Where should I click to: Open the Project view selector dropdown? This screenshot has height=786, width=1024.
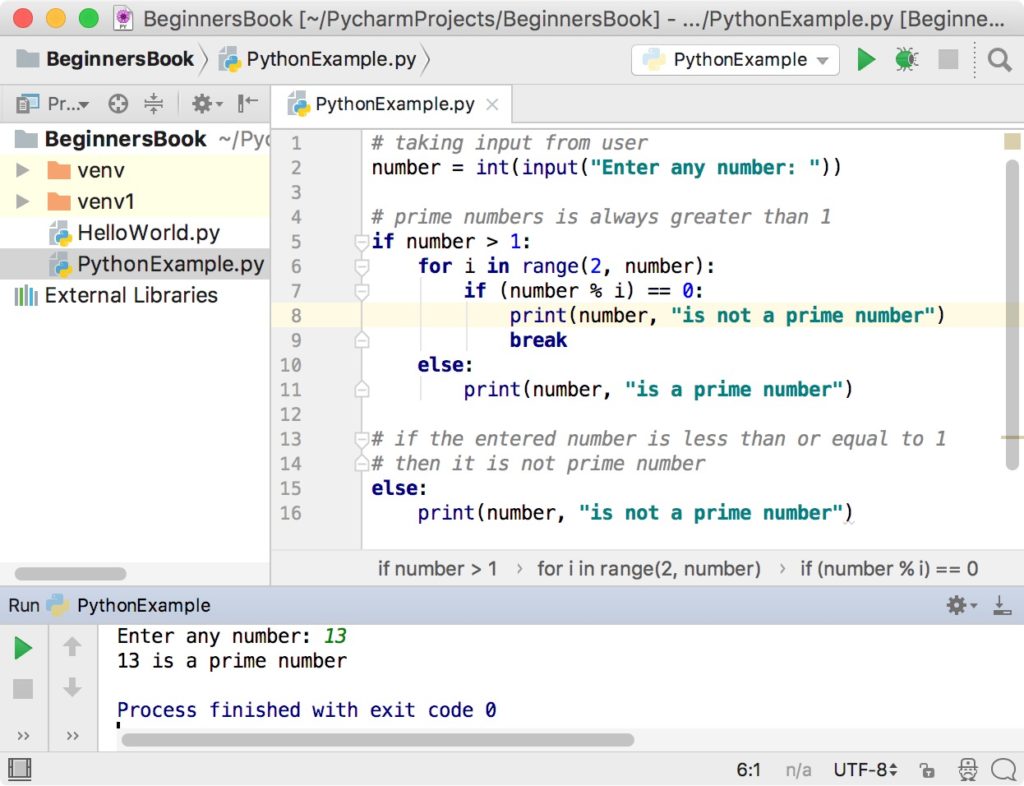[53, 104]
